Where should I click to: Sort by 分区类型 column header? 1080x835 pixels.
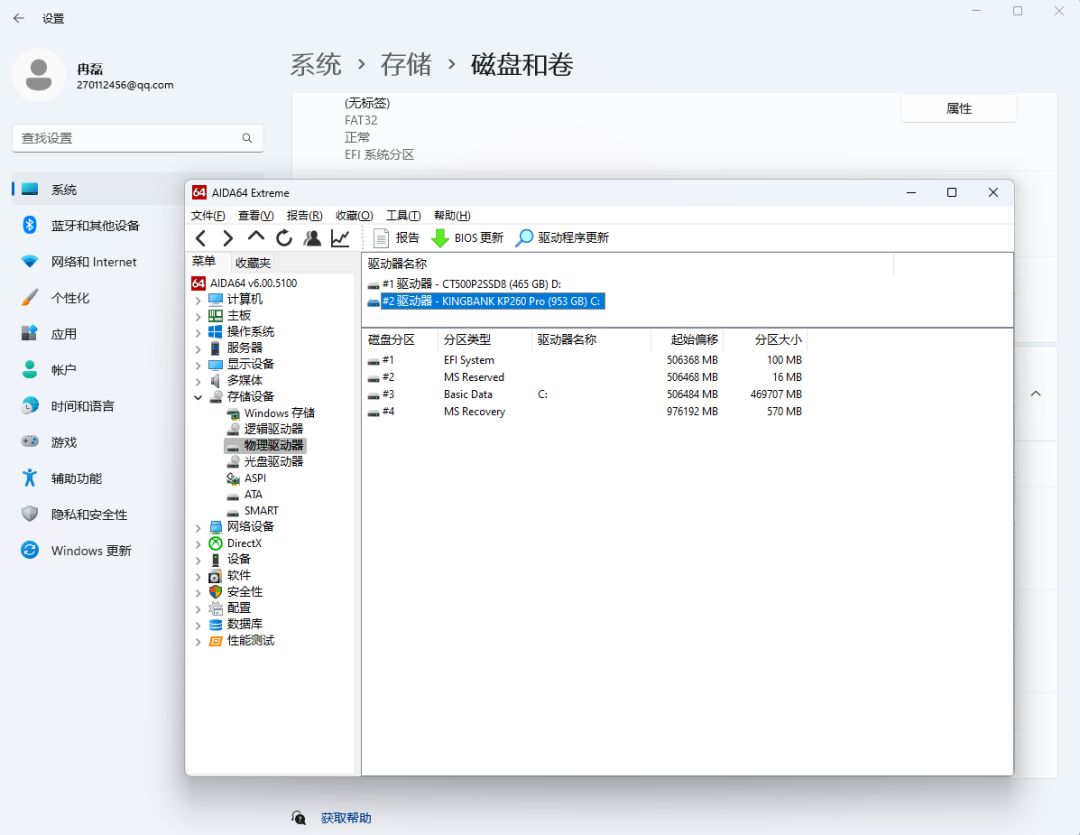485,340
